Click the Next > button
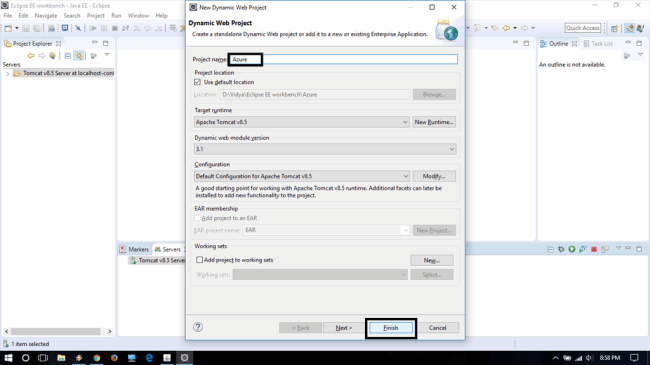 coord(343,328)
